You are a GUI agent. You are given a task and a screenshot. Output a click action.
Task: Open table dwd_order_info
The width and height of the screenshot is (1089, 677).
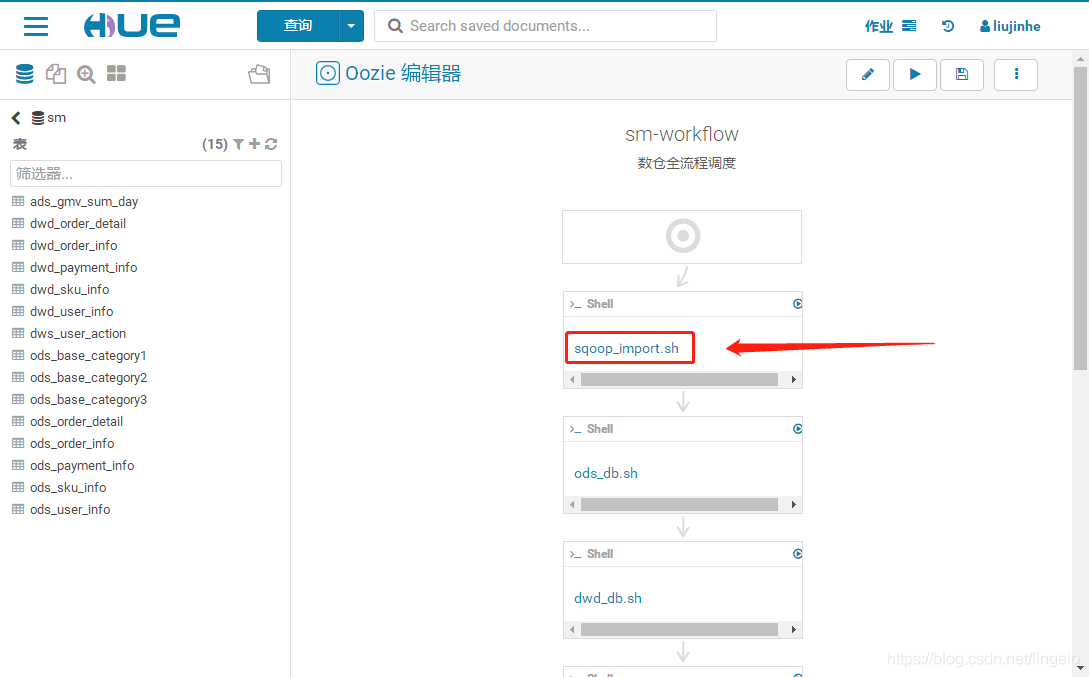(x=74, y=246)
